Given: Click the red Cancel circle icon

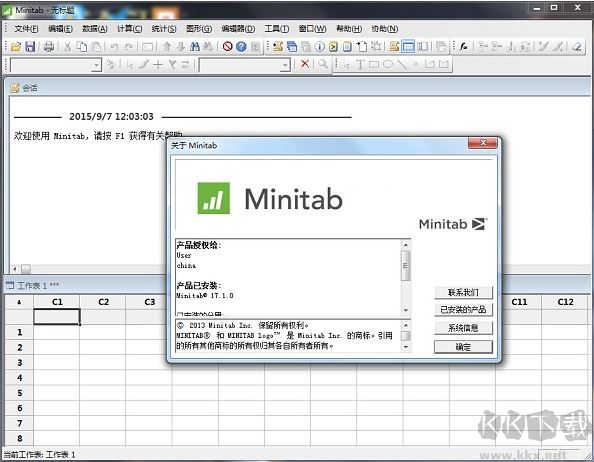Looking at the screenshot, I should (227, 47).
